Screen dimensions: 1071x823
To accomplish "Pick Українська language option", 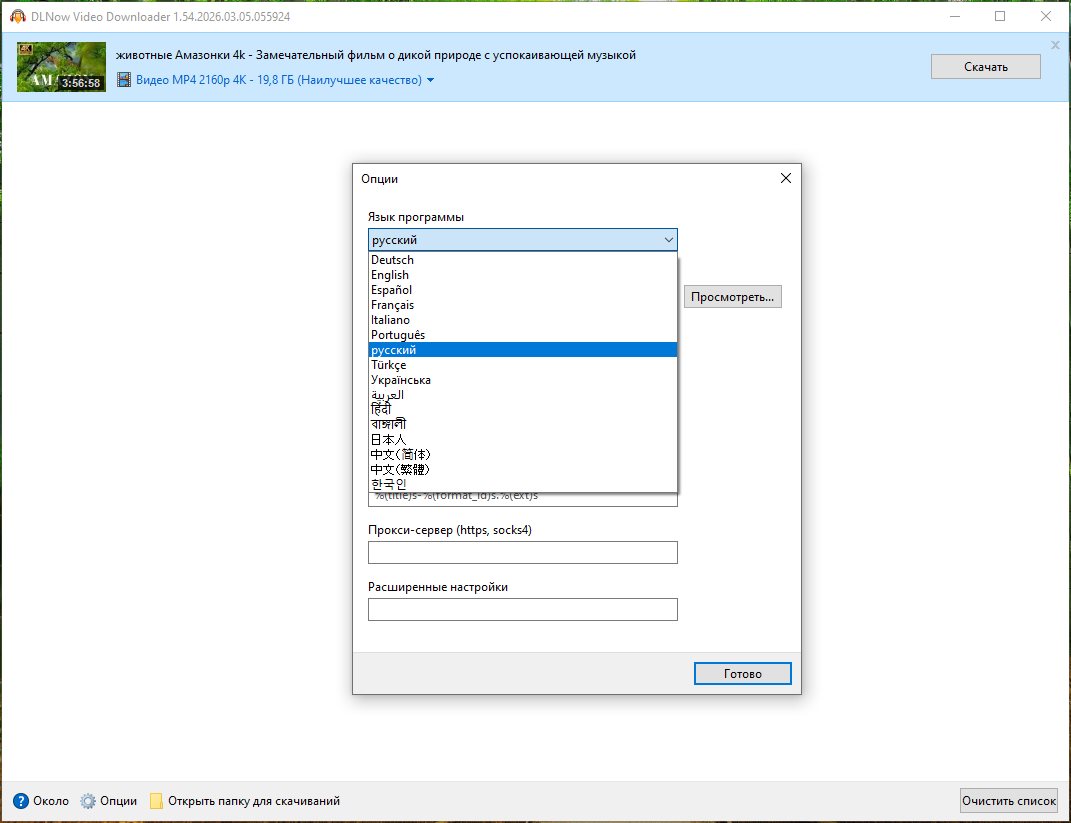I will point(401,380).
